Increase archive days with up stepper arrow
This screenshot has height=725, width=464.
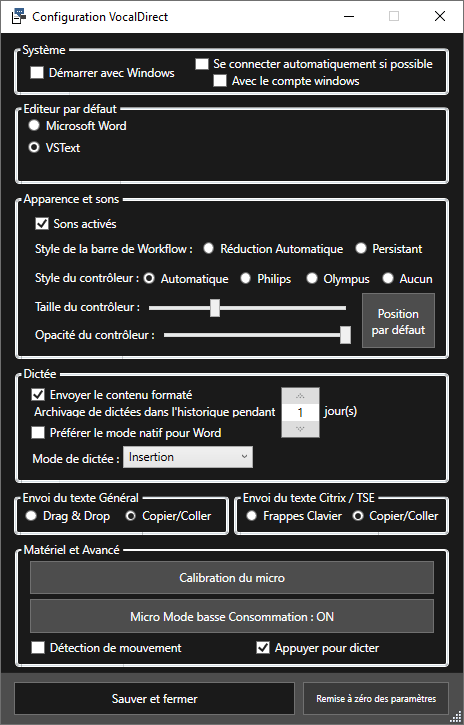[x=300, y=395]
